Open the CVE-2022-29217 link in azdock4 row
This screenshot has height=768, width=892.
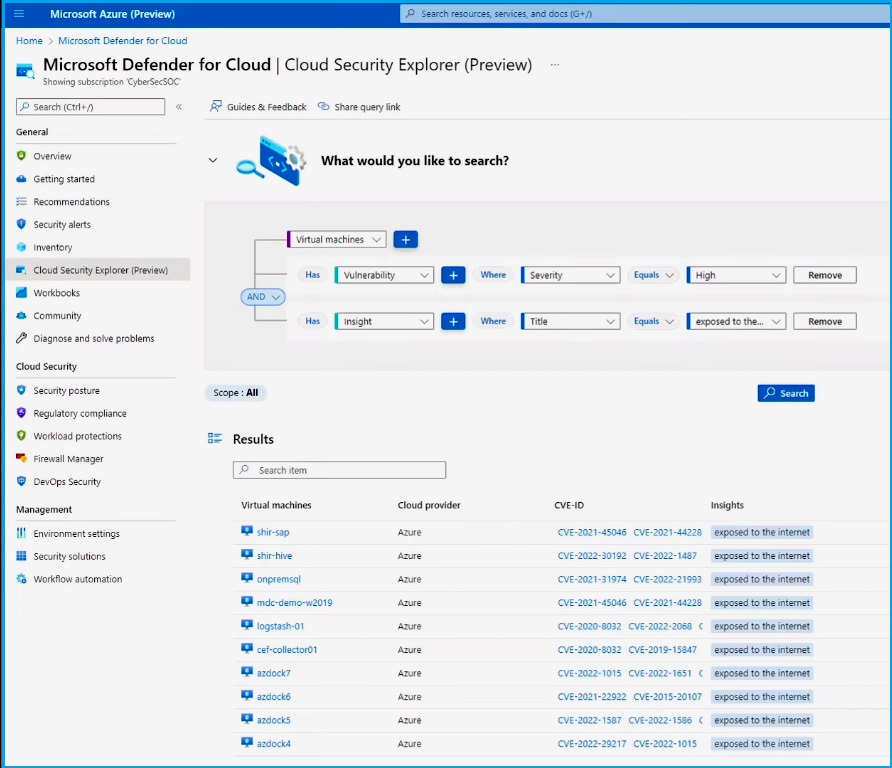(592, 744)
